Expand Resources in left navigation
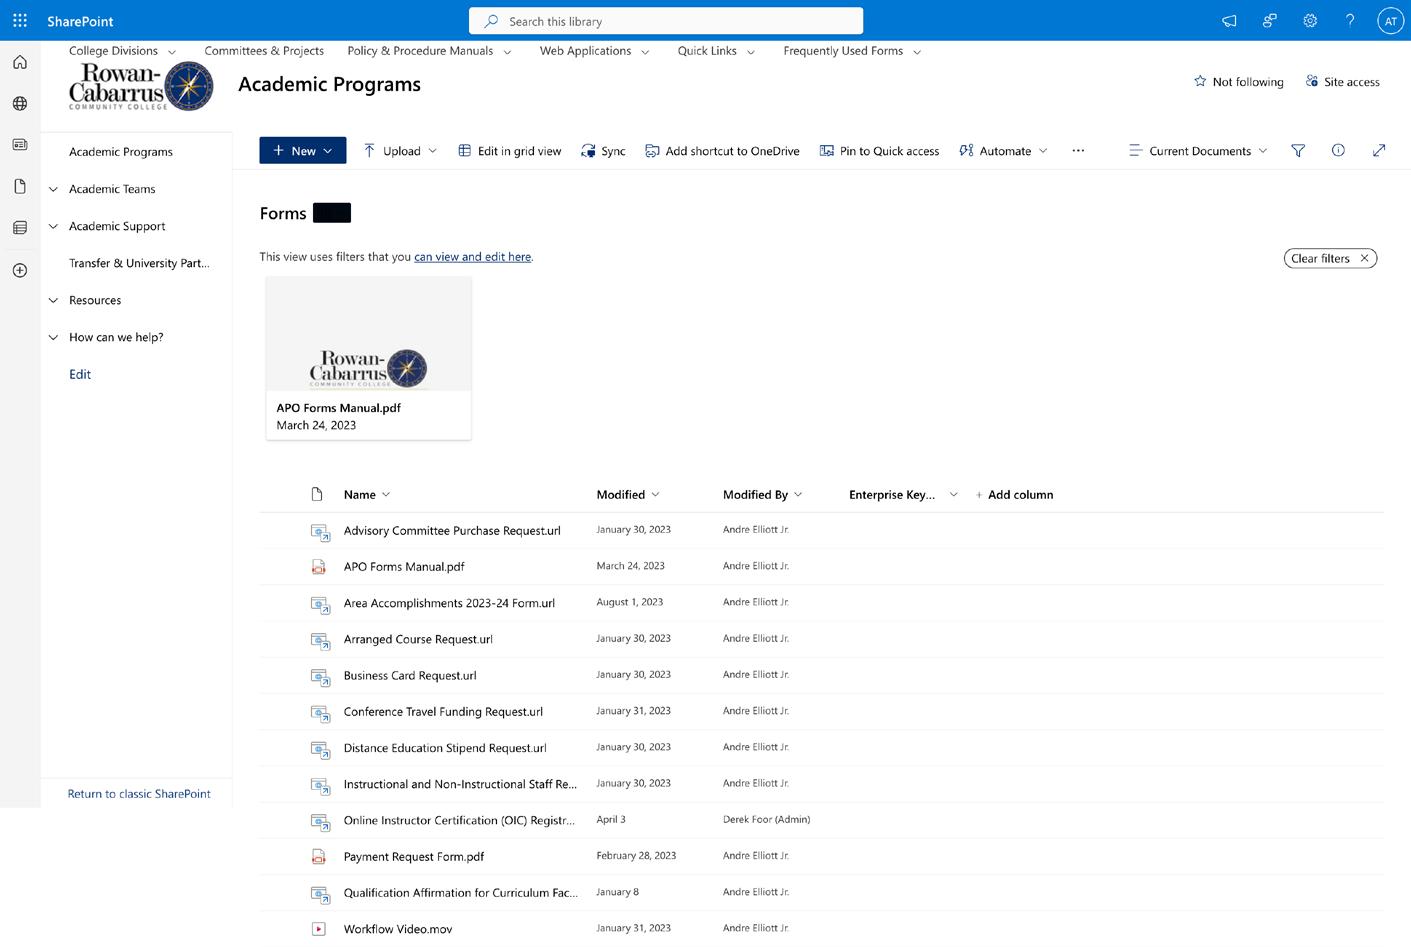1411x947 pixels. (54, 300)
